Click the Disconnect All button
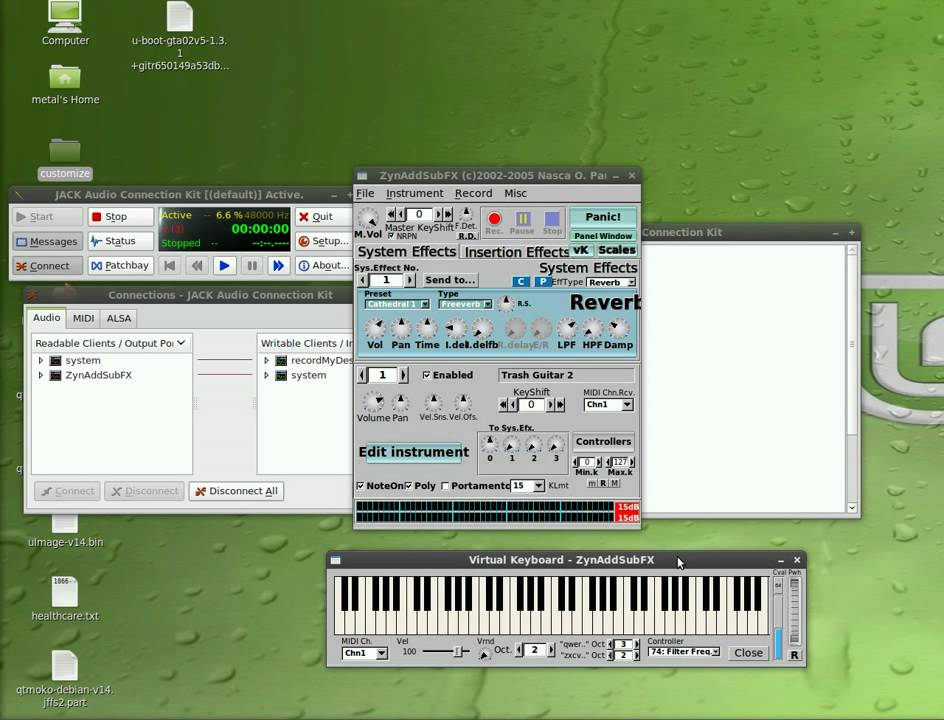Image resolution: width=944 pixels, height=720 pixels. coord(237,491)
